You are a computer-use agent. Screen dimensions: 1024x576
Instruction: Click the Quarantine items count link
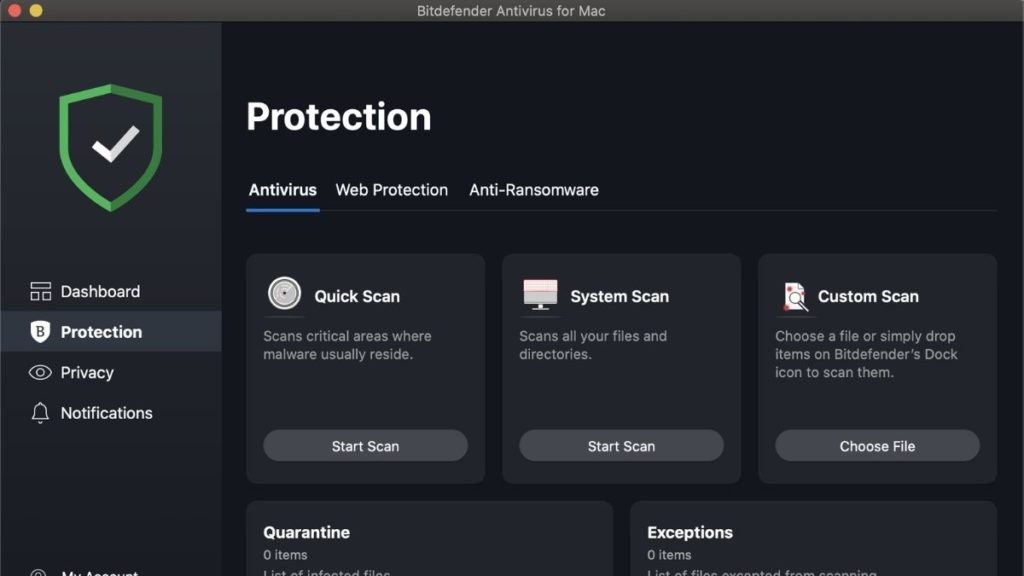point(283,555)
